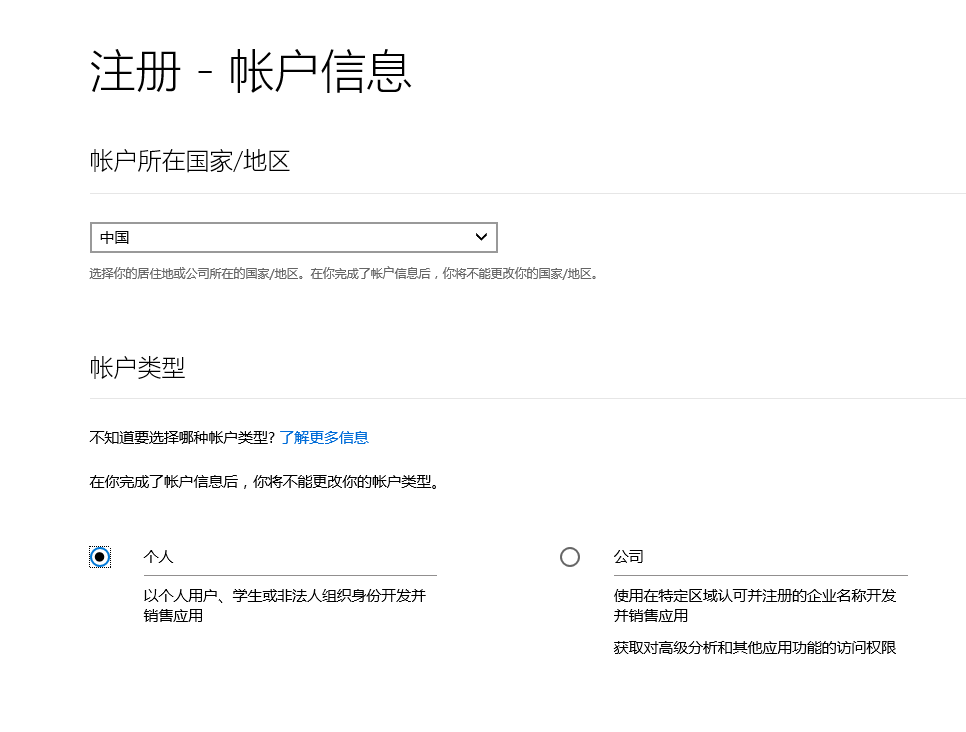Click the underline beneath the 公司 option
This screenshot has height=732, width=966.
click(761, 575)
